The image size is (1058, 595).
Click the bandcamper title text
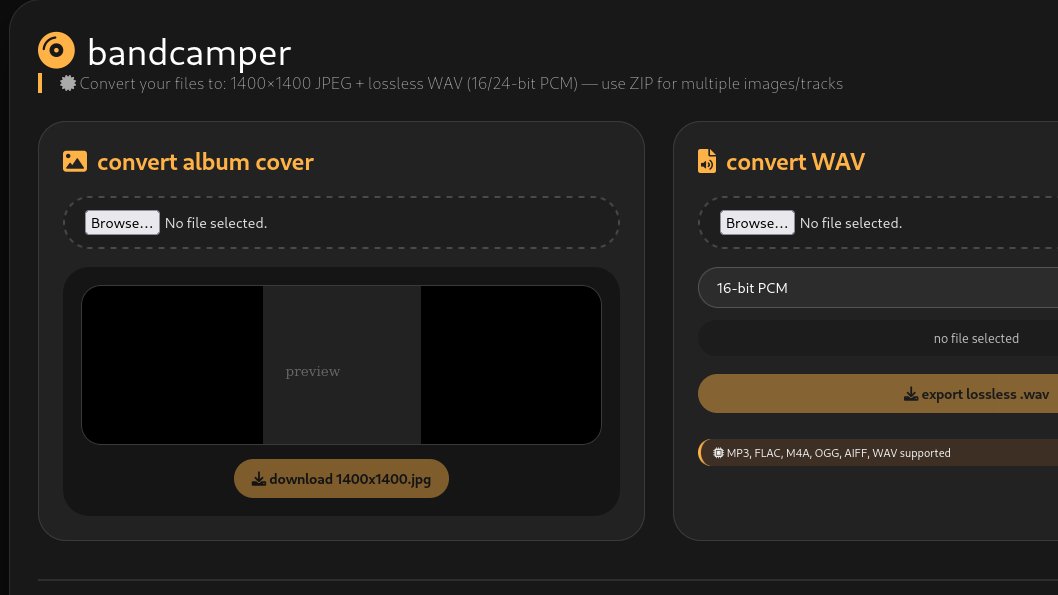point(190,53)
